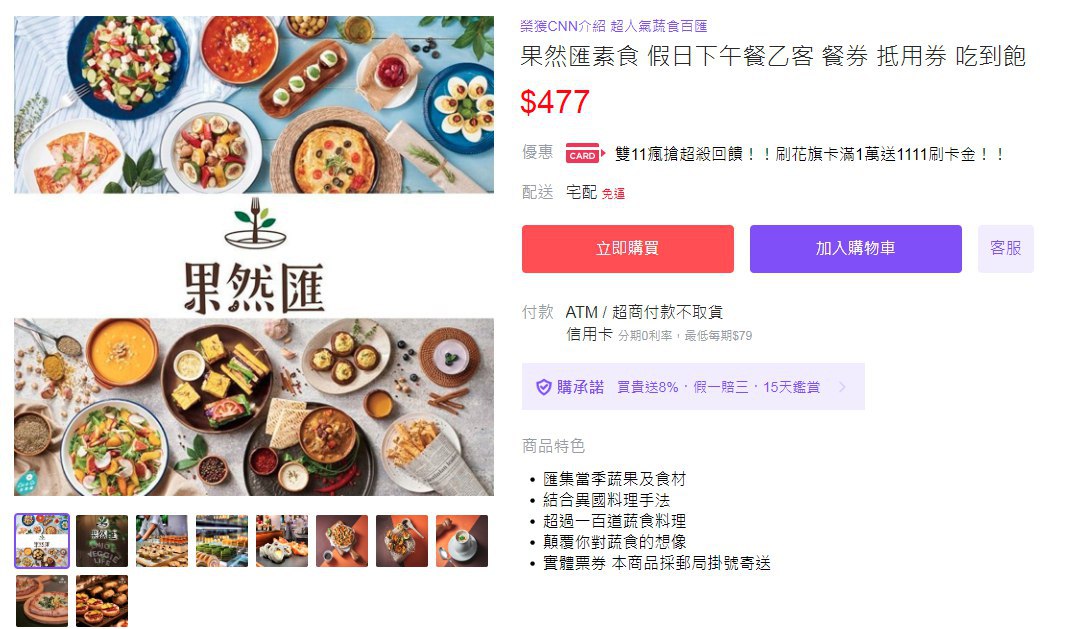1065x629 pixels.
Task: Select the fifth thumbnail showing sushi rolls
Action: pos(282,541)
